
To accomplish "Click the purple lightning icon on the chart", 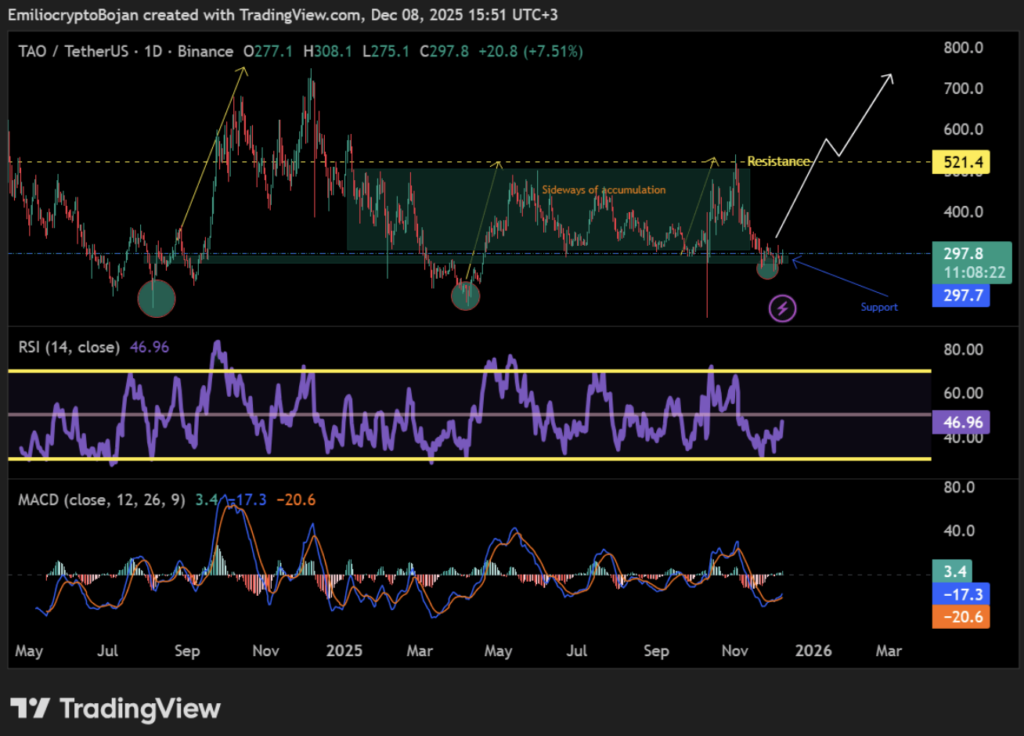I will click(x=783, y=307).
